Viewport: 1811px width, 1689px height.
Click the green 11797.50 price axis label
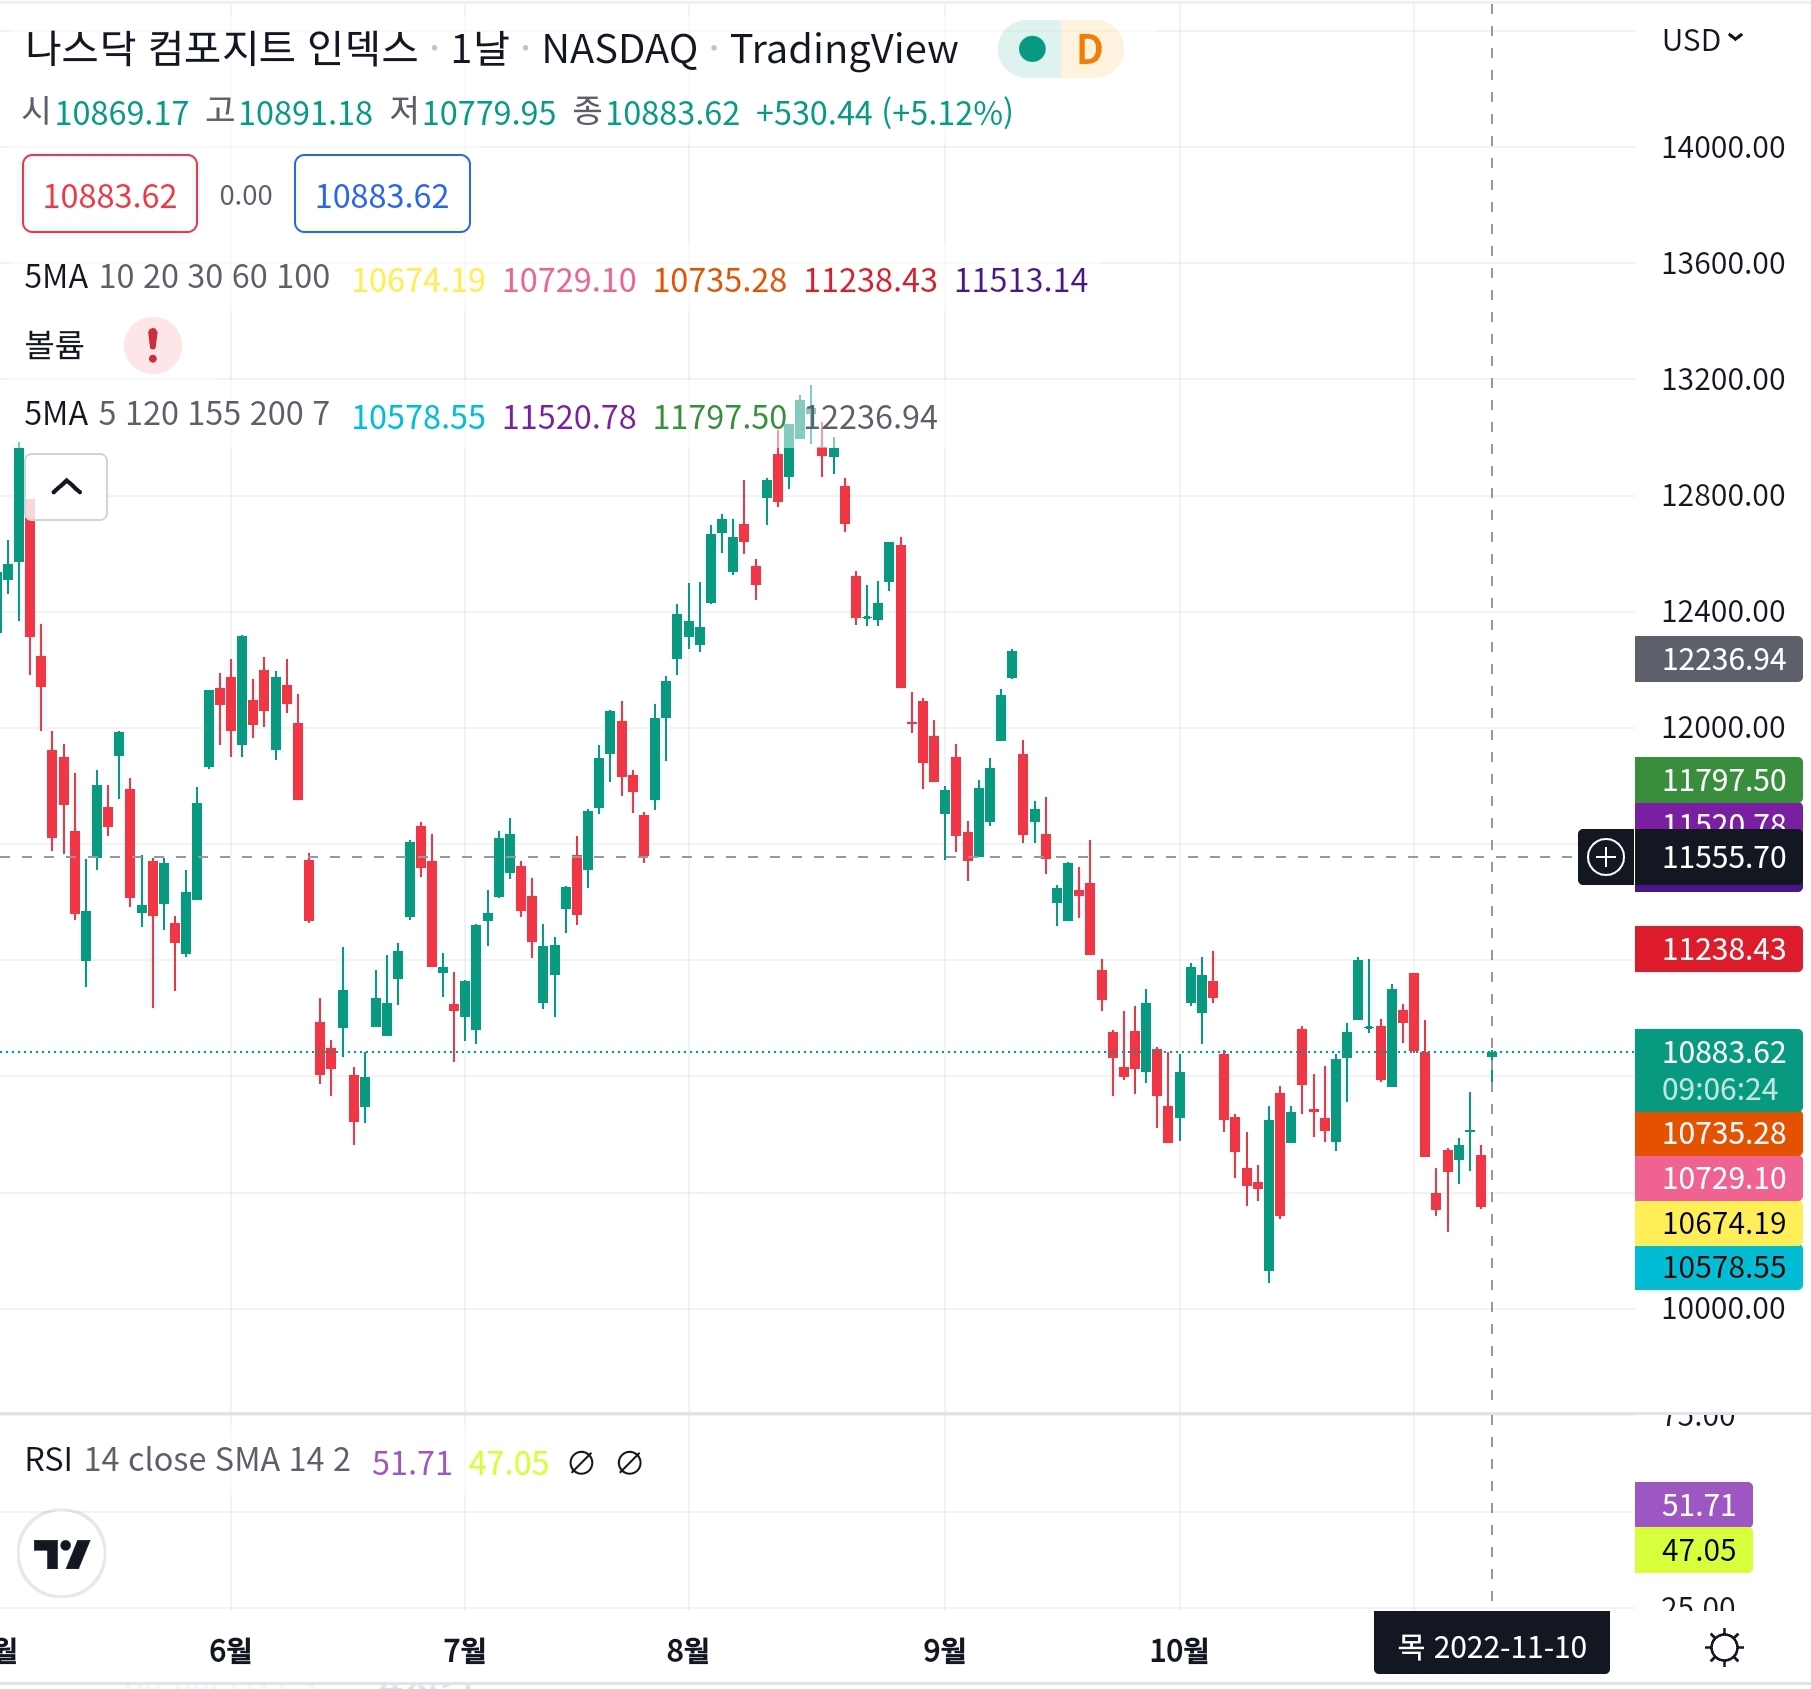pyautogui.click(x=1719, y=780)
